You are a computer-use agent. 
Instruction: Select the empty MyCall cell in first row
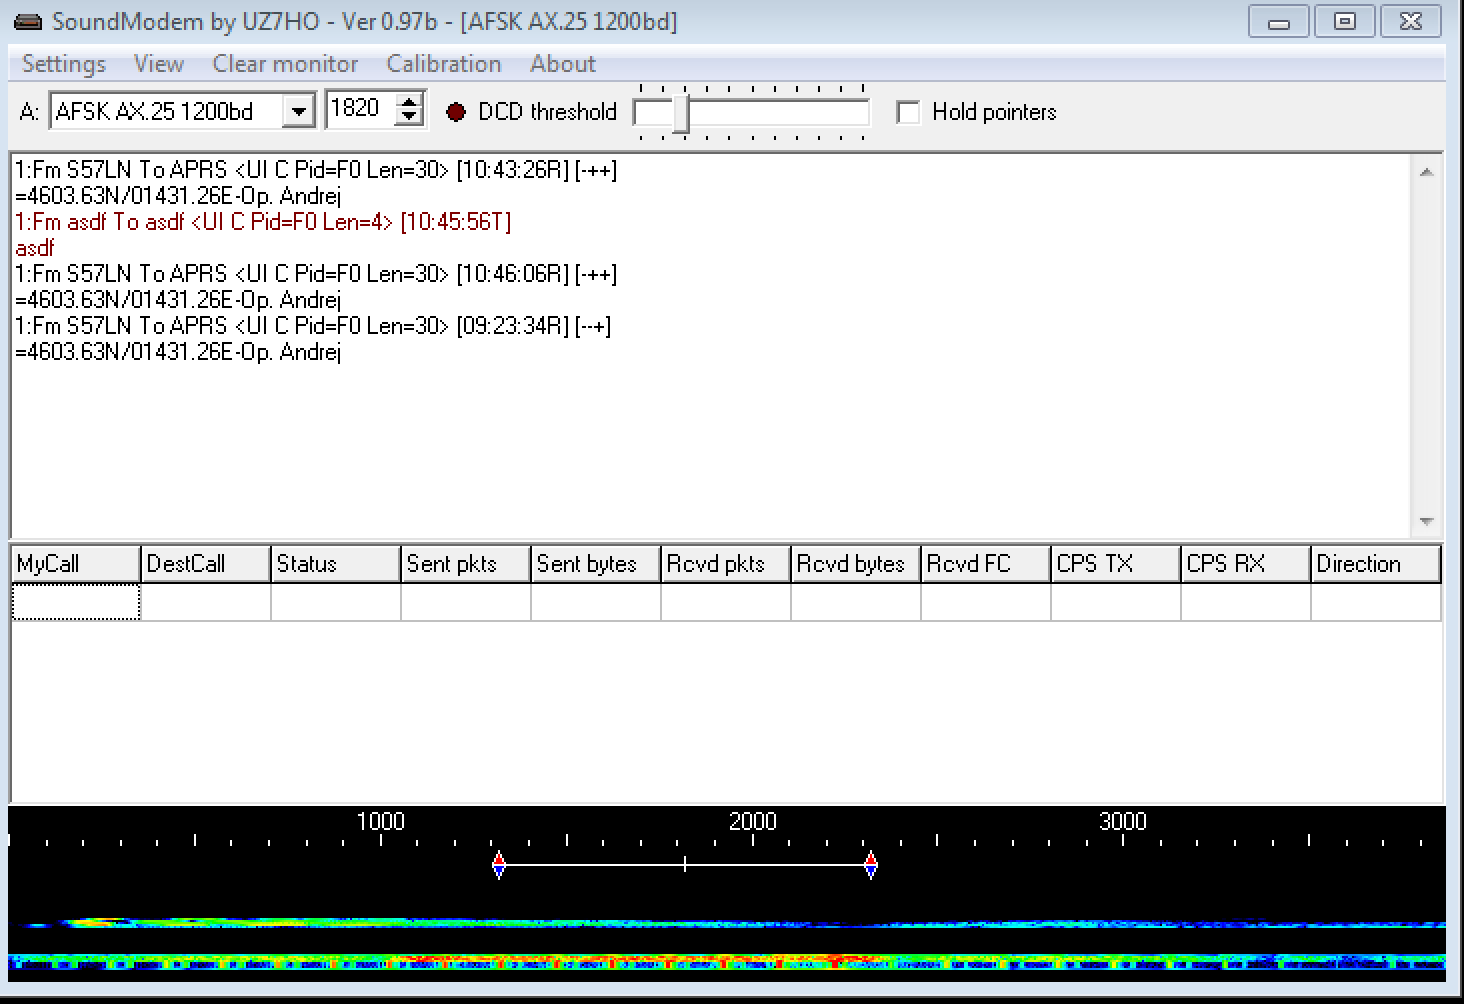coord(76,602)
